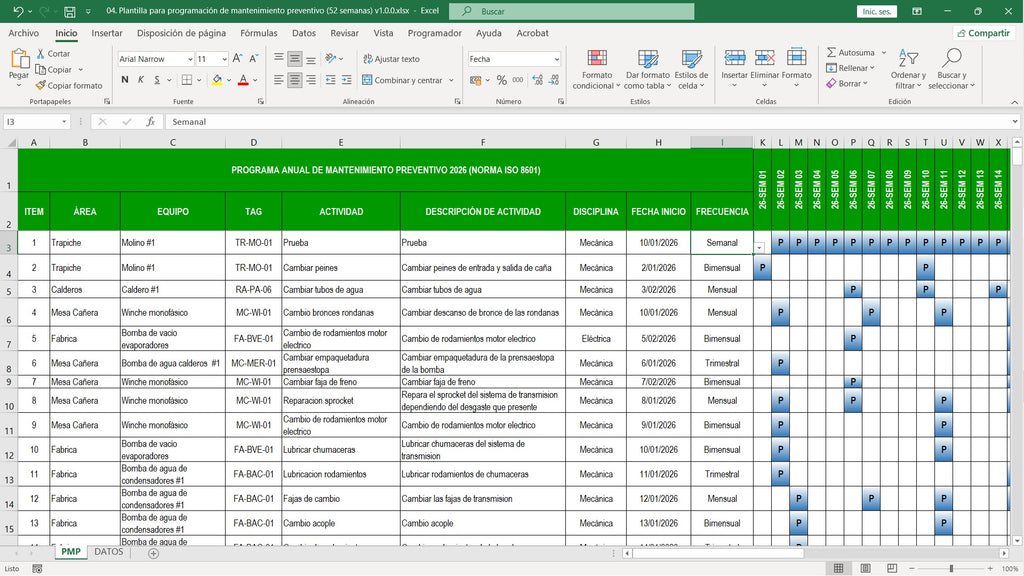The height and width of the screenshot is (576, 1024).
Task: Open the font size dropdown
Action: [224, 59]
